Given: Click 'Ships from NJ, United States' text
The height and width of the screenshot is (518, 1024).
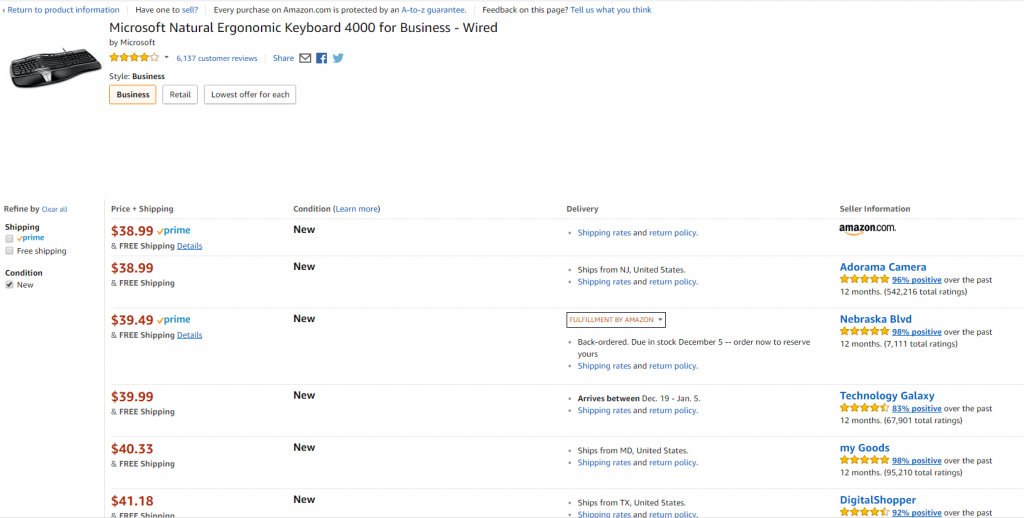Looking at the screenshot, I should click(x=632, y=269).
